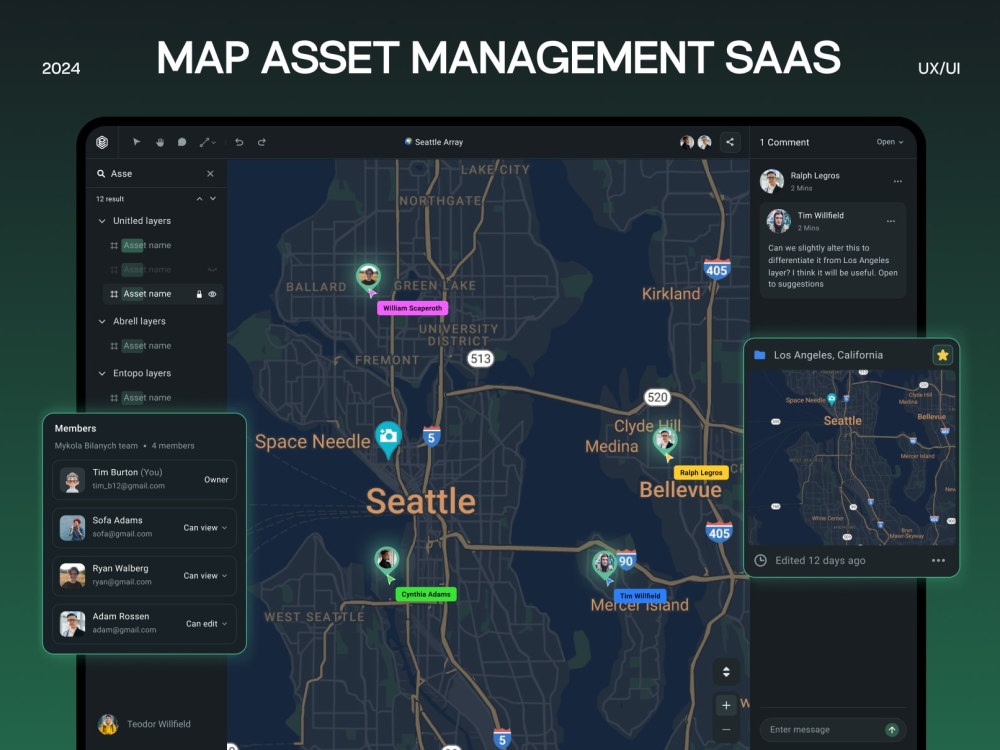
Task: Click the second collaborator avatar in top bar
Action: (x=704, y=142)
